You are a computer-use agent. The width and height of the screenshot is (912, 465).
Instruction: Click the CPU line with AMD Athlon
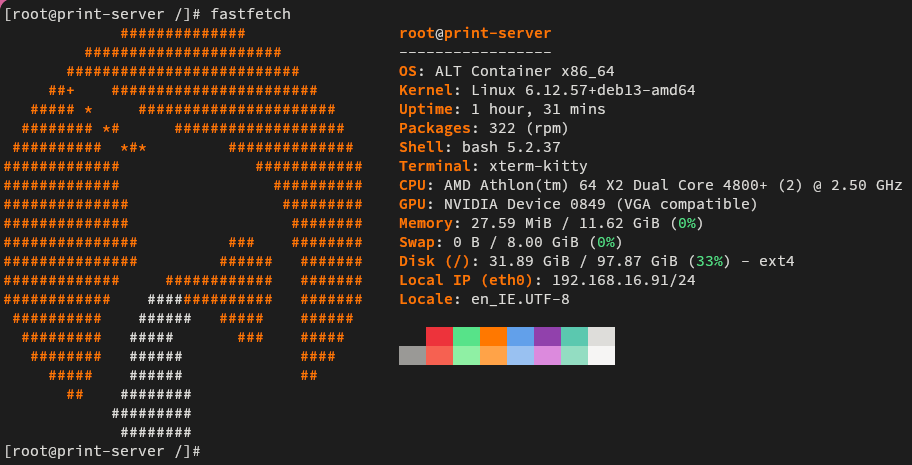coord(650,186)
